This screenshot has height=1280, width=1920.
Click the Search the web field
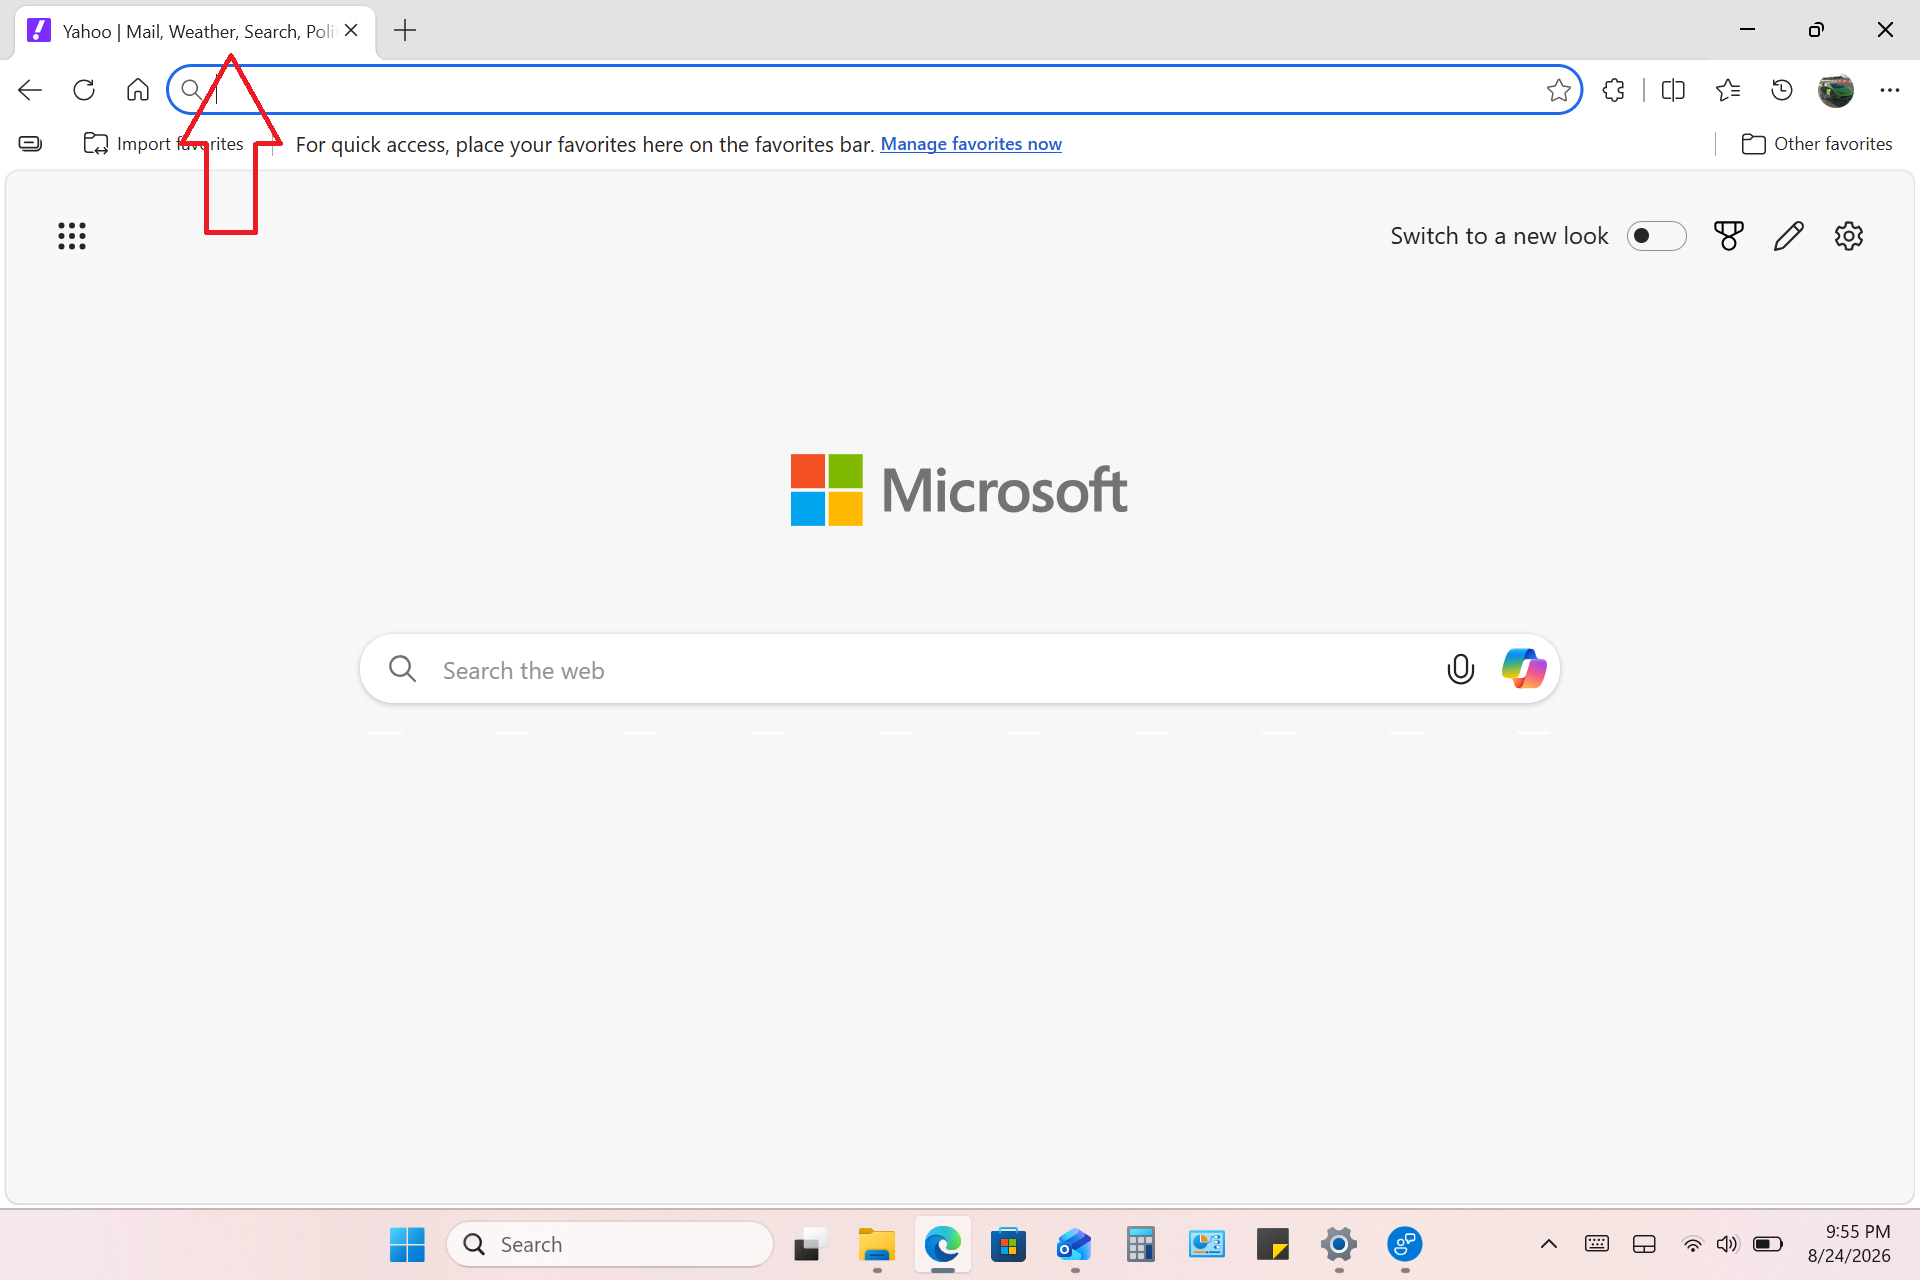[960, 669]
